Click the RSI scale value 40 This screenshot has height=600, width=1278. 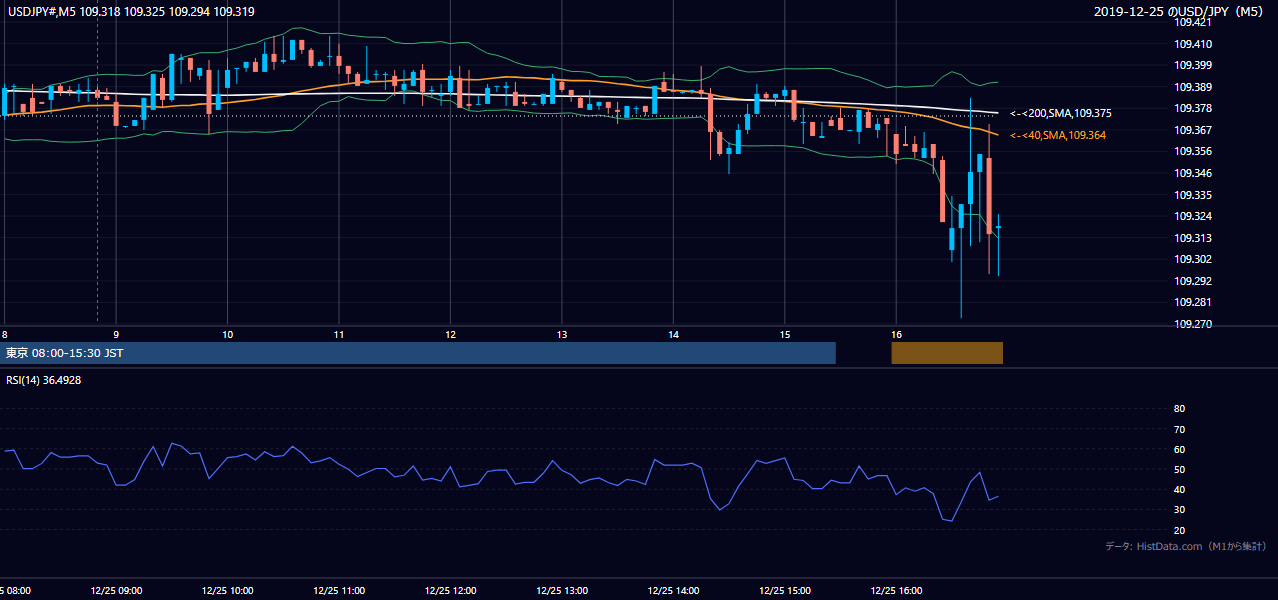click(1179, 490)
